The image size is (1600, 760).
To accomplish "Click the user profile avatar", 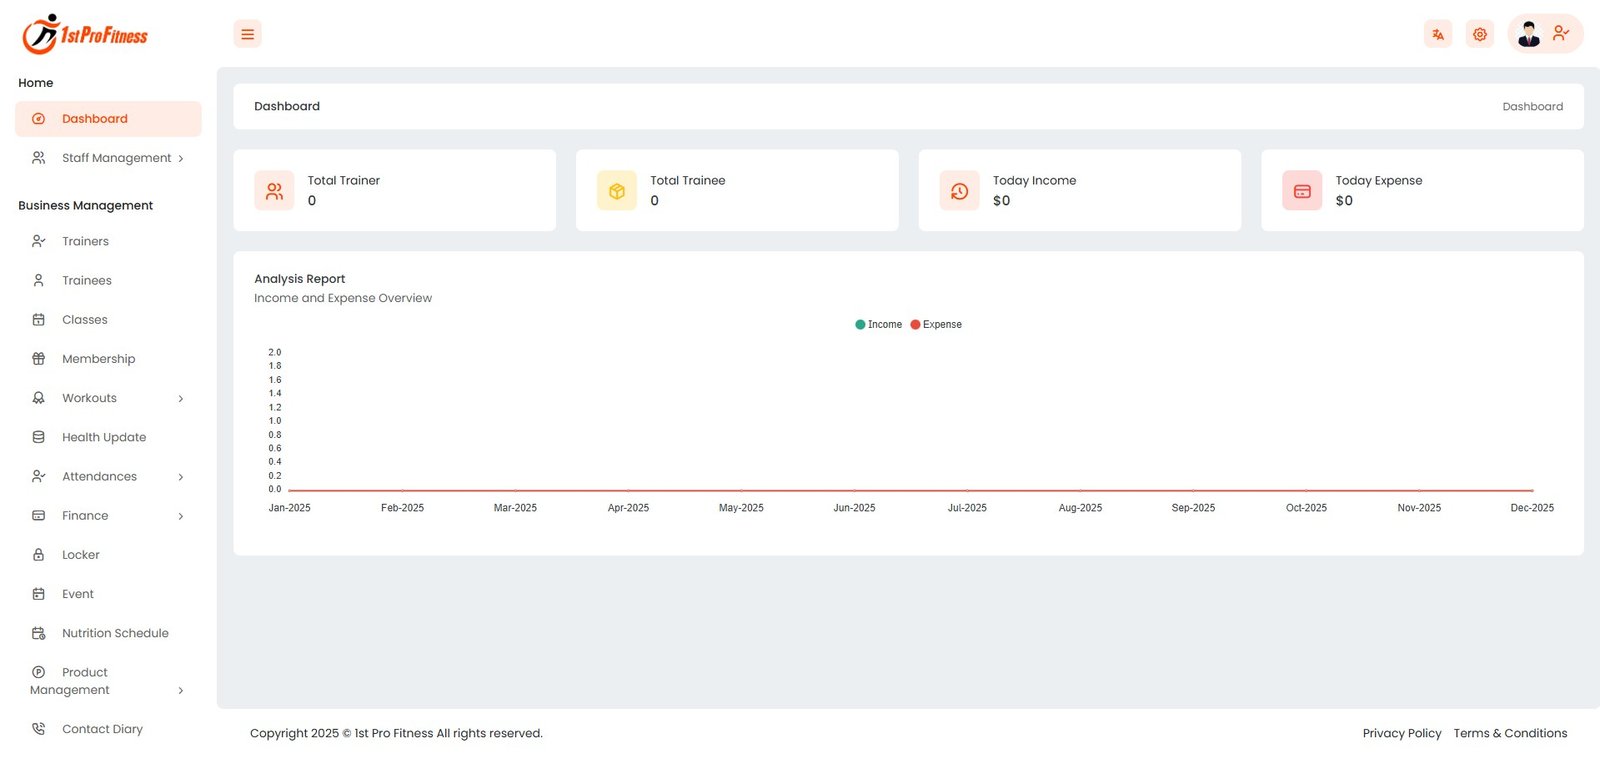I will tap(1528, 34).
